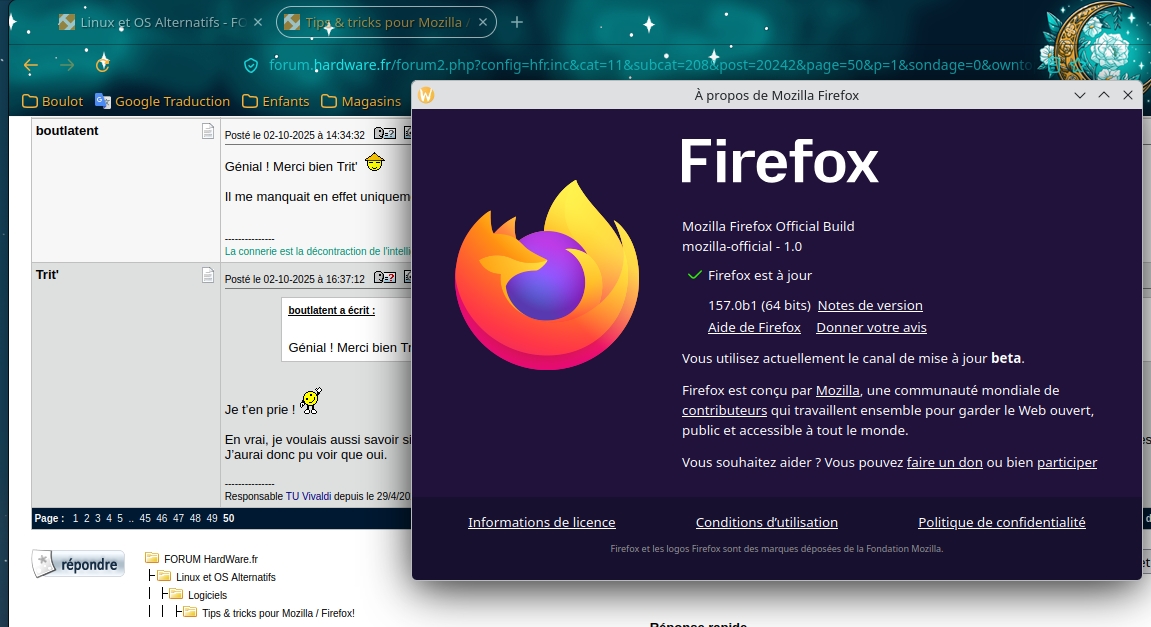
Task: Close the À propos de Mozilla Firefox dialog
Action: click(x=1128, y=95)
